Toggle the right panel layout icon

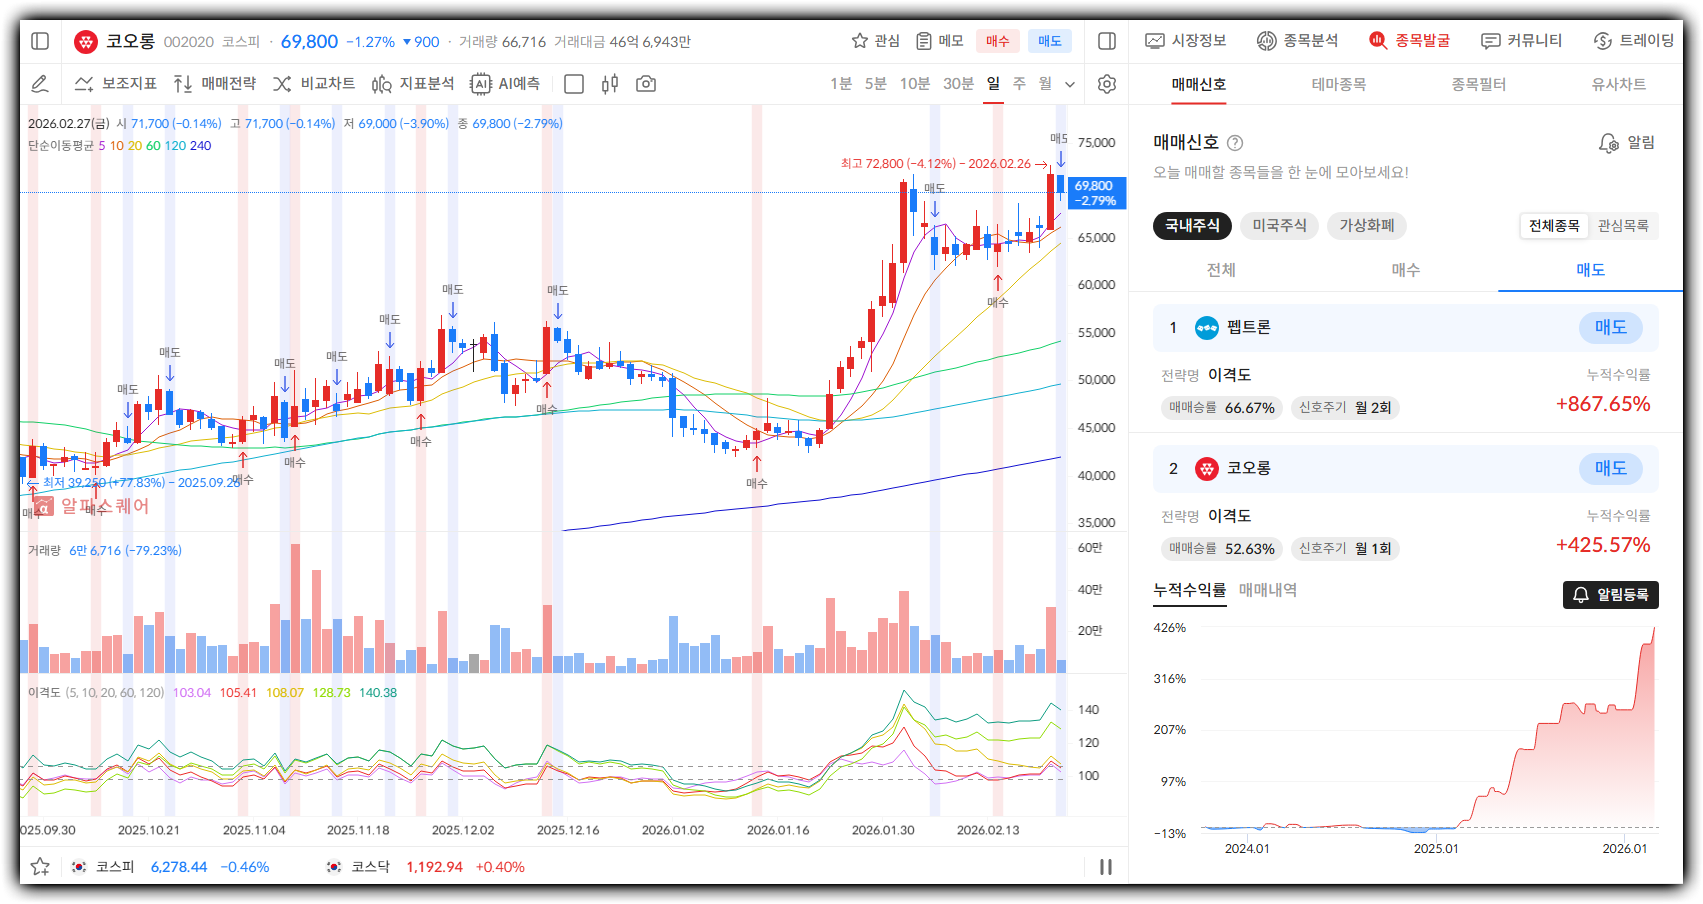1106,41
